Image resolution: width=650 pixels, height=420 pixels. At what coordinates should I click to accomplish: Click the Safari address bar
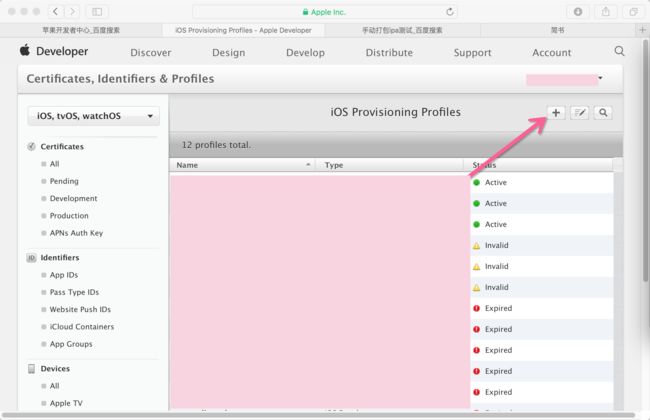coord(325,12)
